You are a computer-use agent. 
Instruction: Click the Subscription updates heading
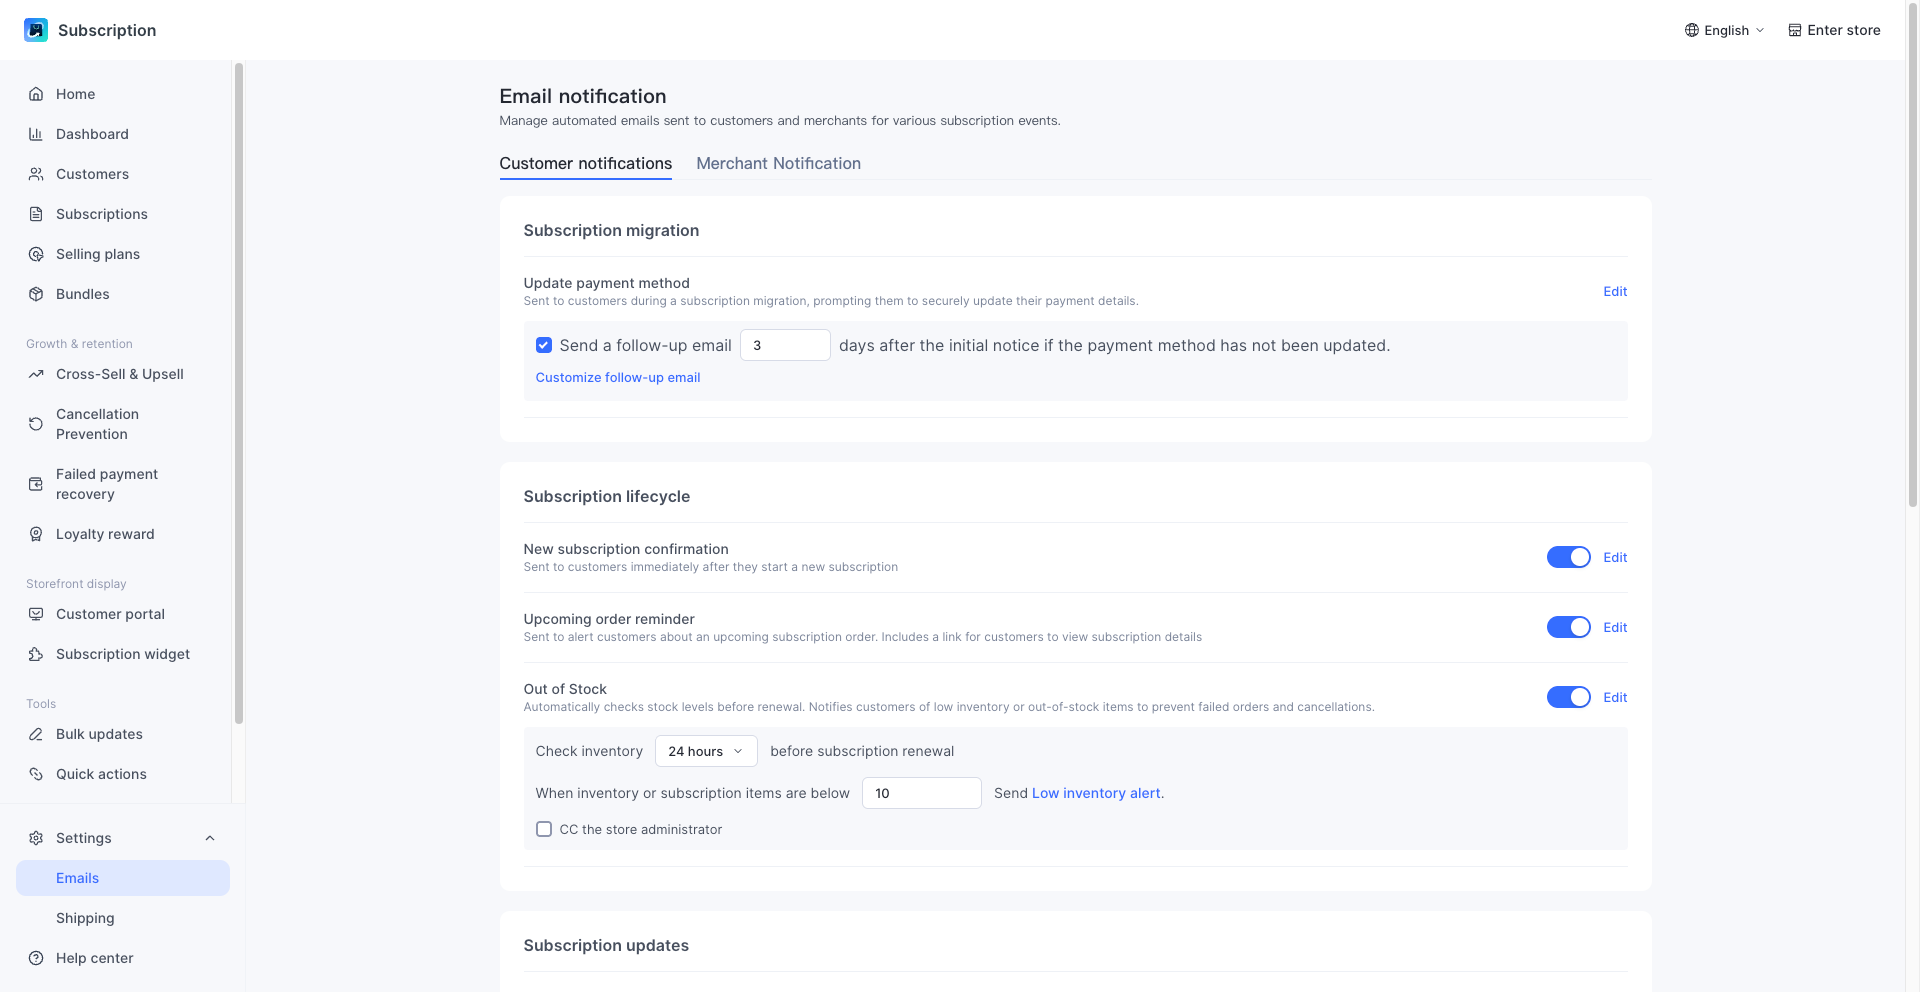click(x=606, y=945)
